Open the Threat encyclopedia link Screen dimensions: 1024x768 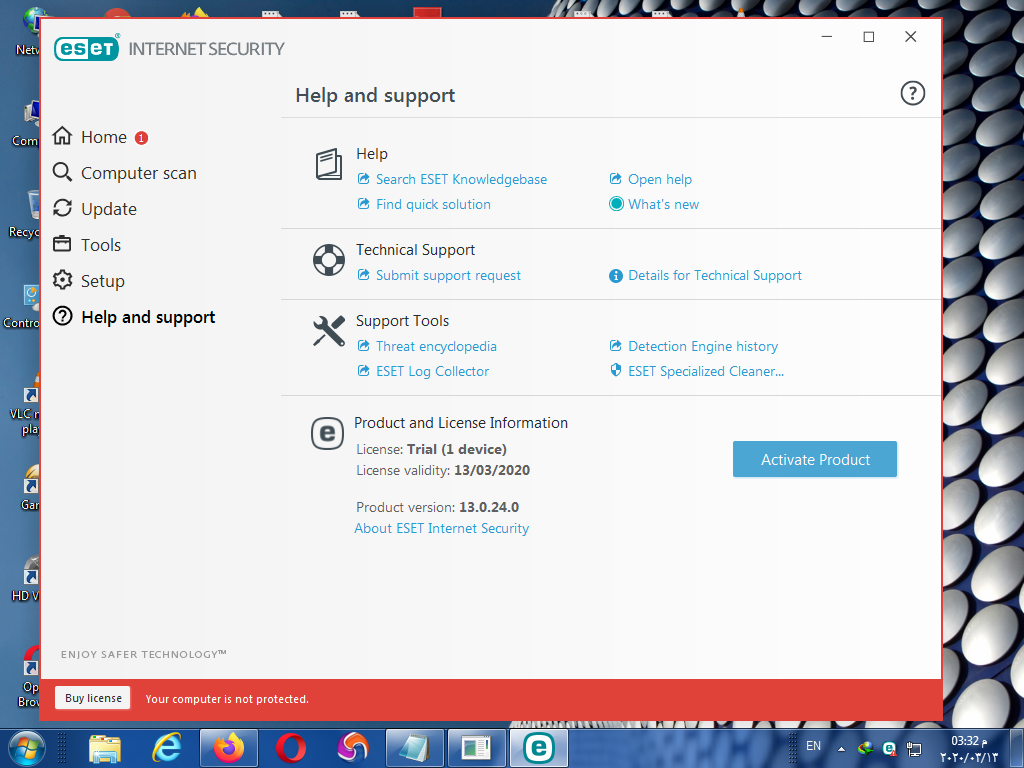tap(436, 346)
